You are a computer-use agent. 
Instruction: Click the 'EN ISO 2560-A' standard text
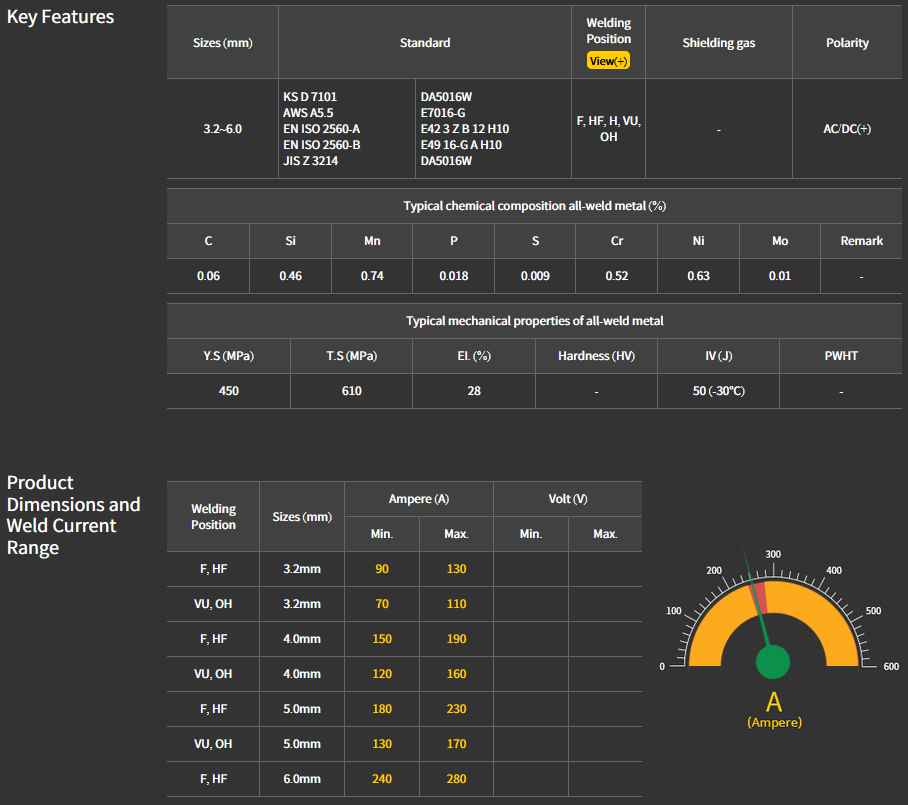322,129
